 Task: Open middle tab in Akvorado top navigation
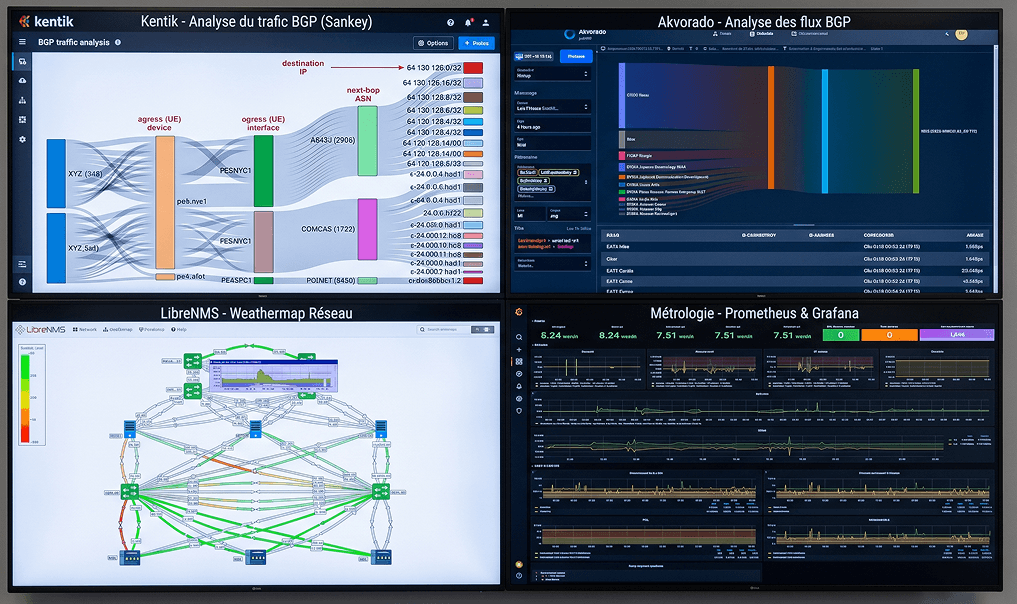pyautogui.click(x=761, y=33)
